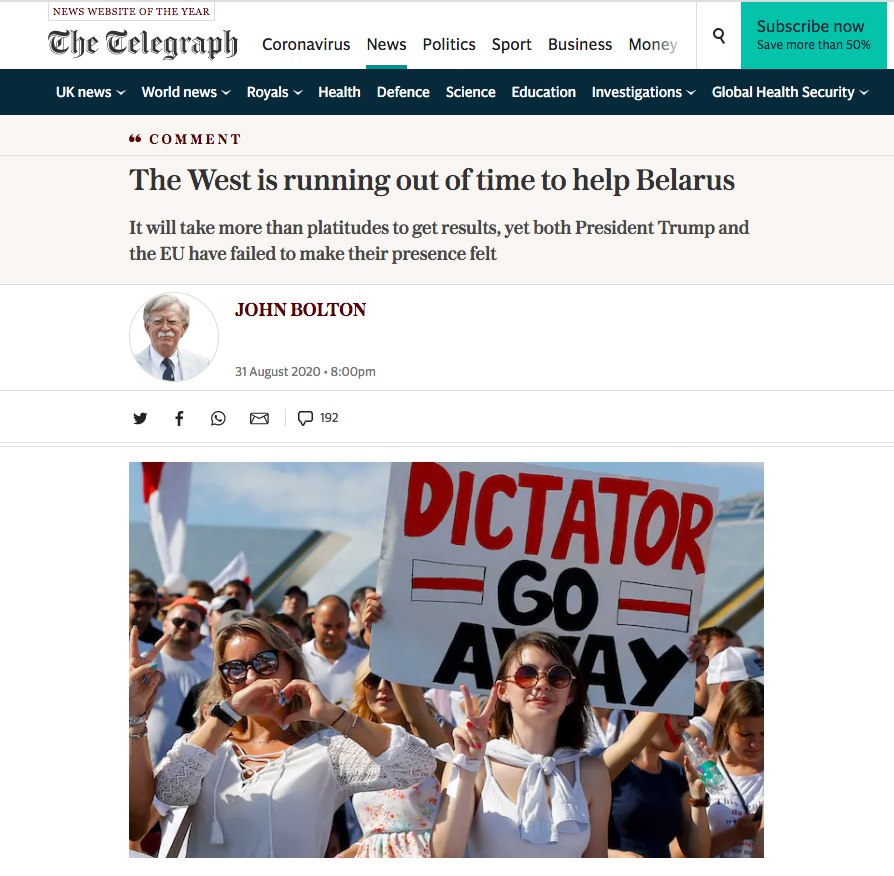Open author John Bolton's name link

coord(300,310)
